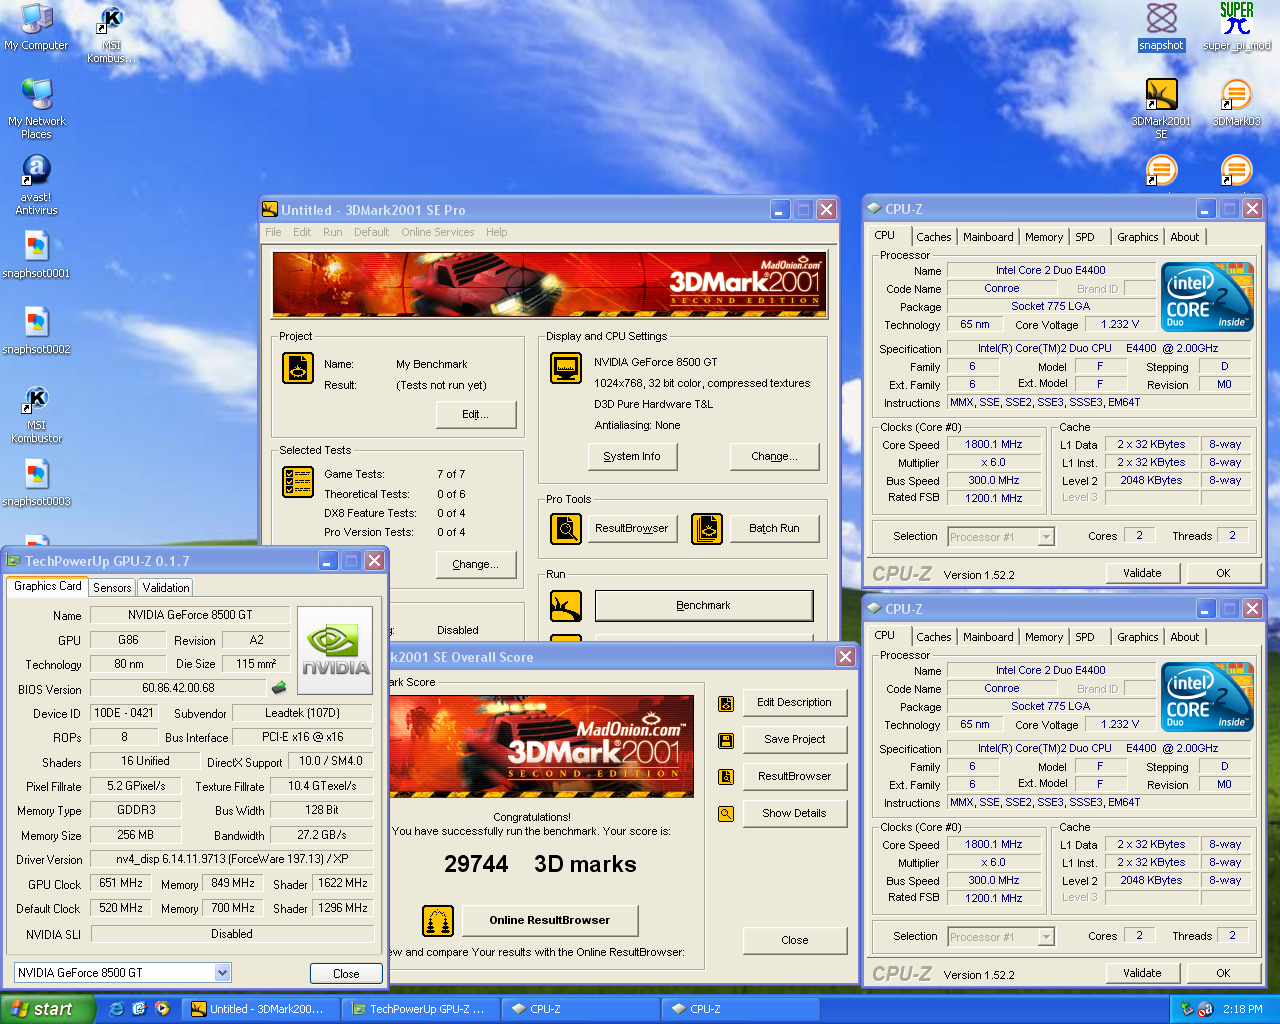Open MSI Kombustor shortcut at top of desktop
The height and width of the screenshot is (1024, 1280).
pos(111,33)
